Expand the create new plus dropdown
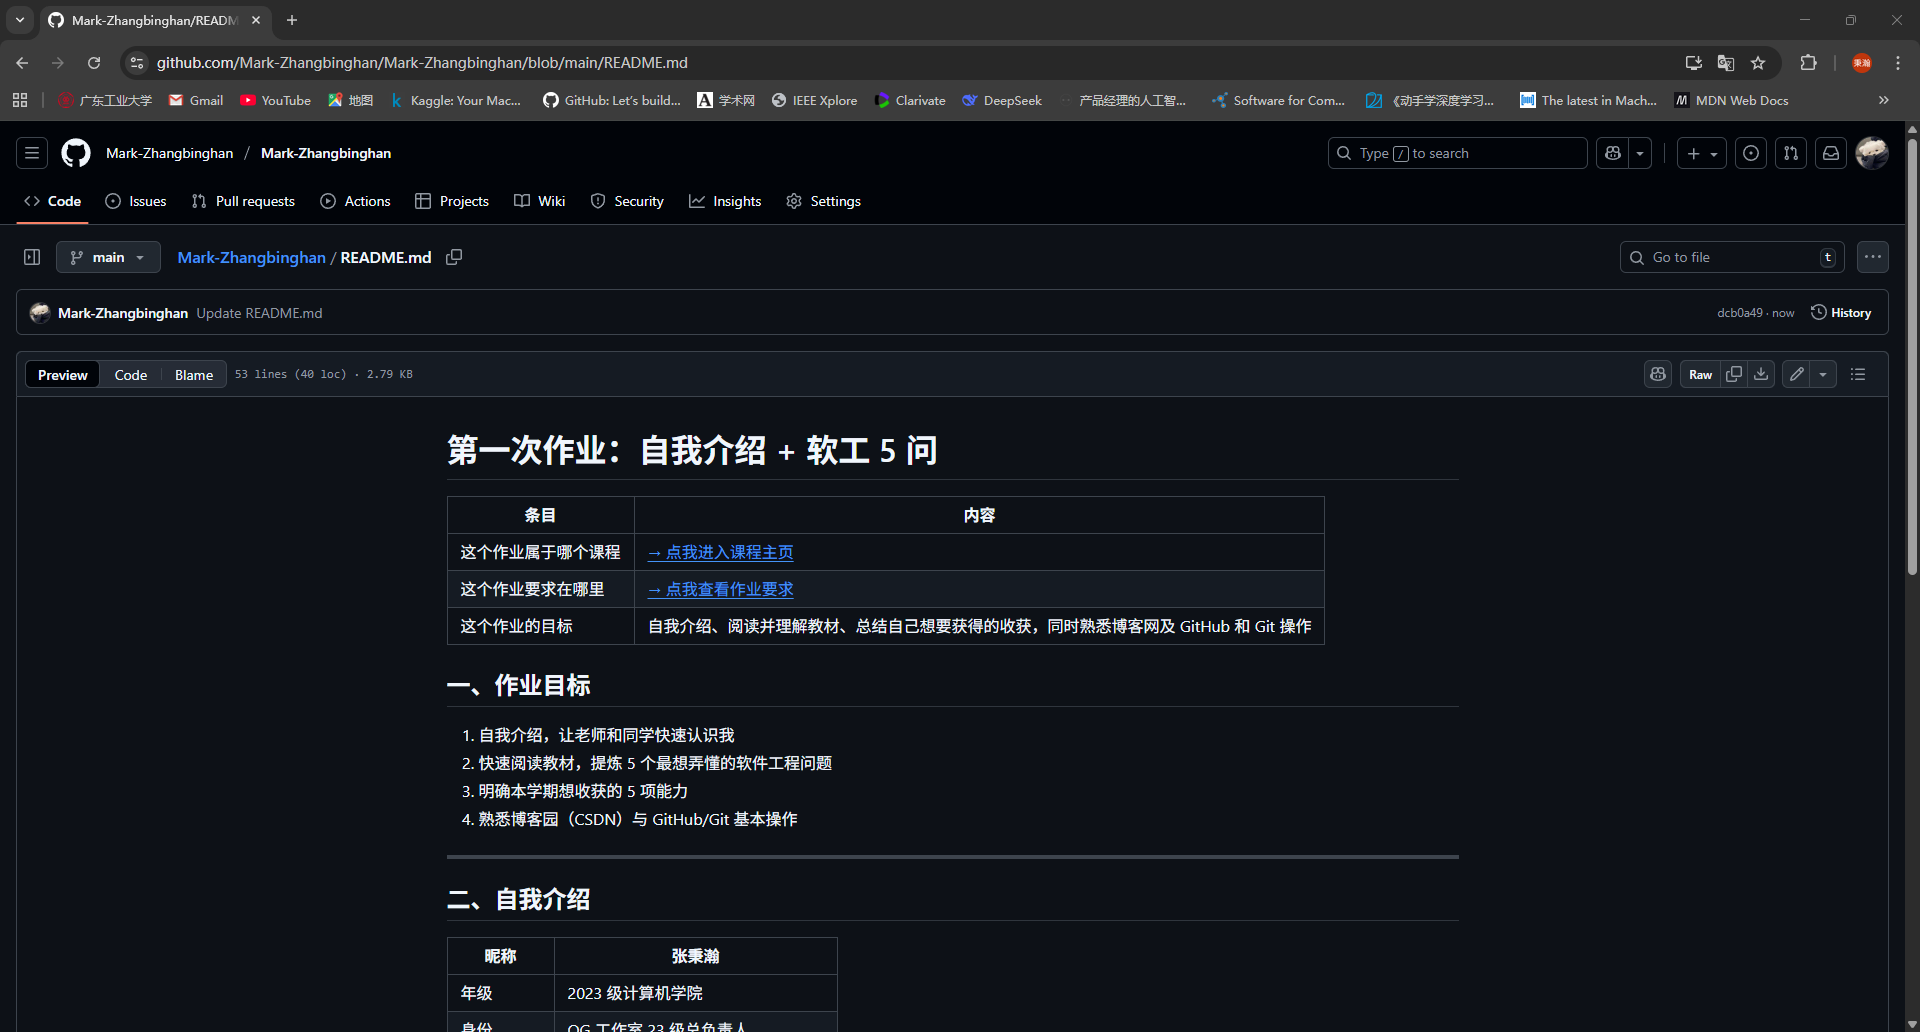1920x1032 pixels. click(1713, 153)
